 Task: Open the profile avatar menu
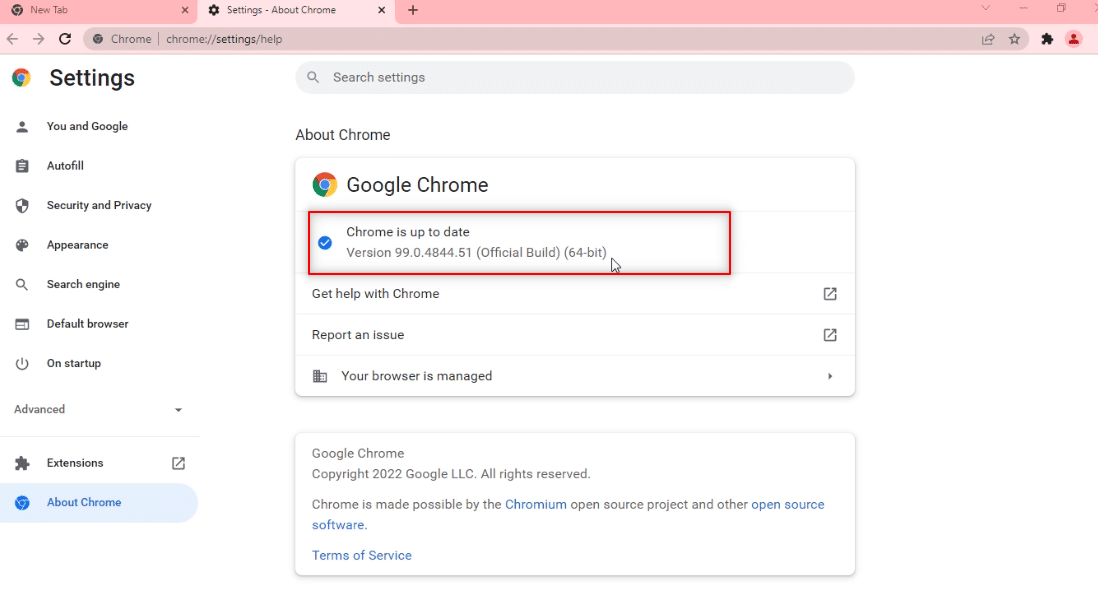tap(1073, 39)
